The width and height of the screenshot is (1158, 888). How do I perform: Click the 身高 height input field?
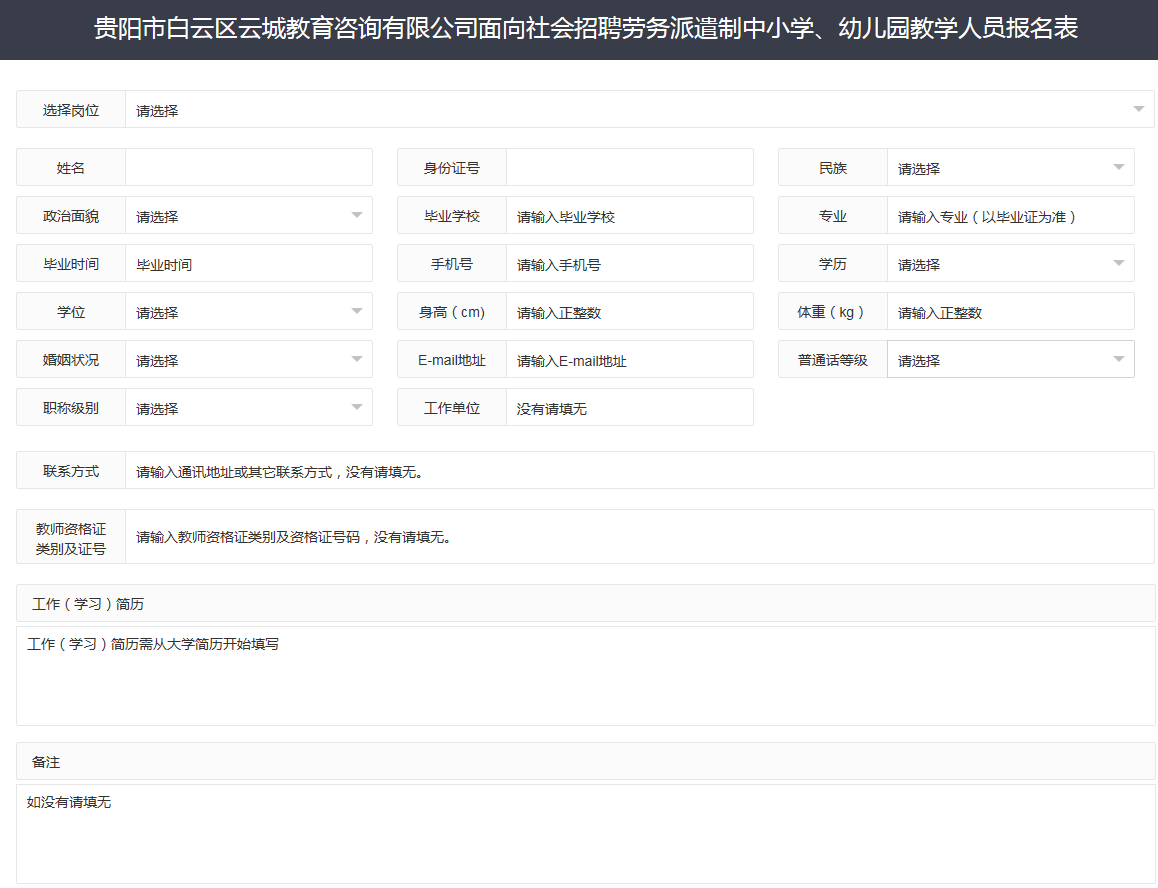(x=630, y=311)
